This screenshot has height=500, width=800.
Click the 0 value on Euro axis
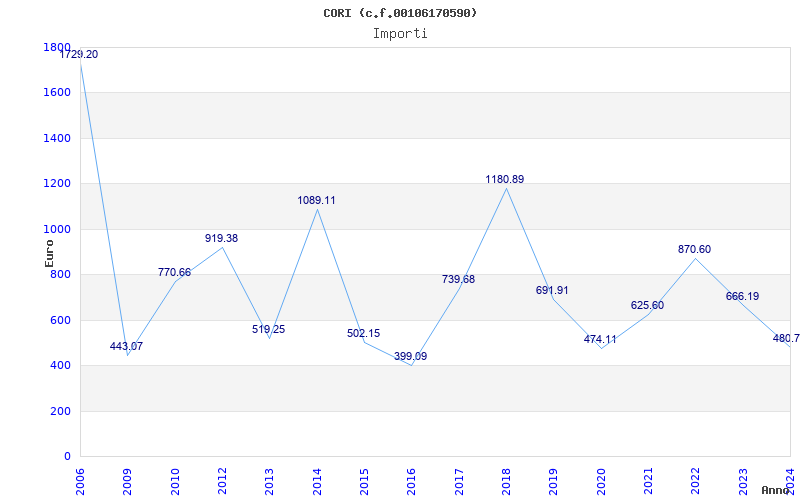coord(67,457)
